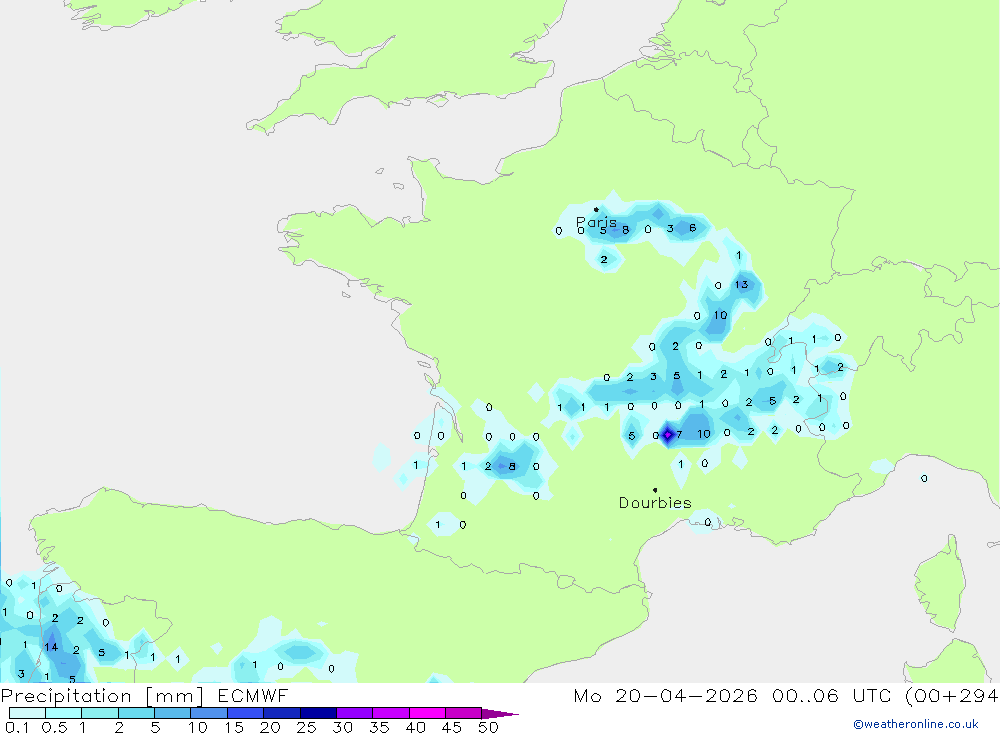Pick the 25–30 mm dark navy legend swatch

318,713
